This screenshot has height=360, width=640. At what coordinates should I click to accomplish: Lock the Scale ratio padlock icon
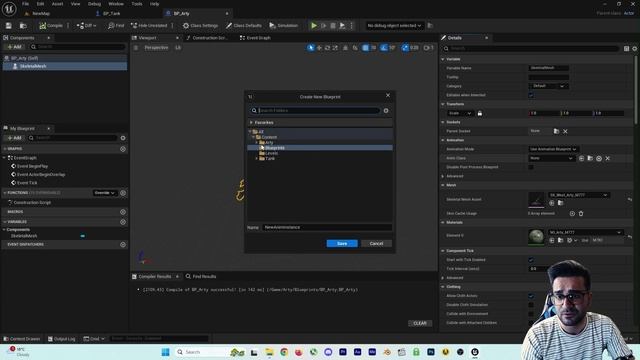[480, 113]
